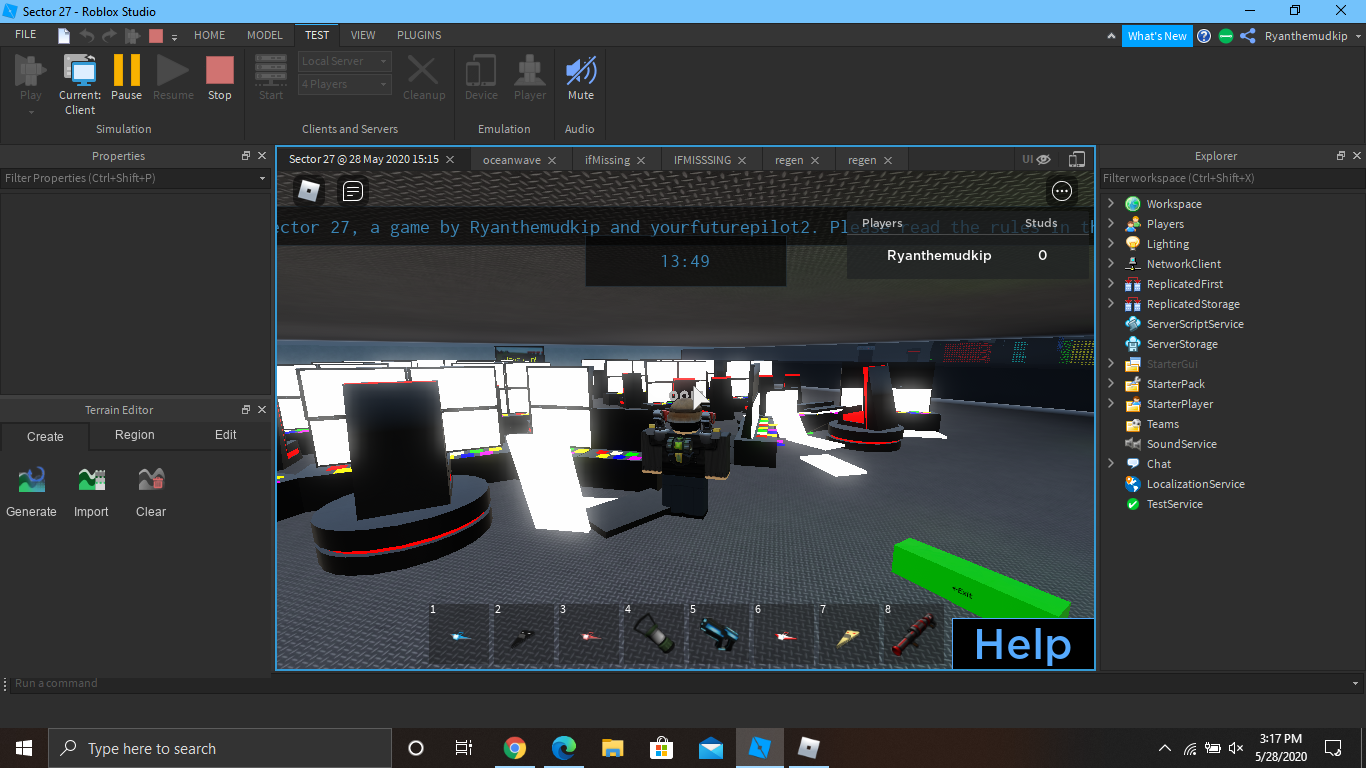This screenshot has width=1366, height=768.
Task: Open File Explorer from the taskbar
Action: pyautogui.click(x=613, y=748)
